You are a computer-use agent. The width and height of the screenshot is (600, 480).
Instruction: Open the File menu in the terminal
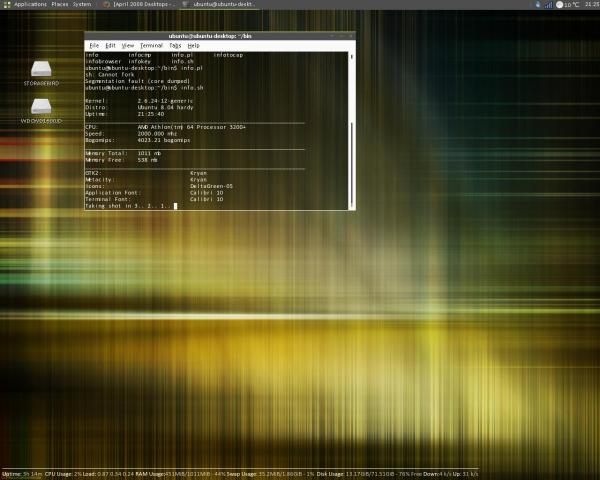point(94,46)
